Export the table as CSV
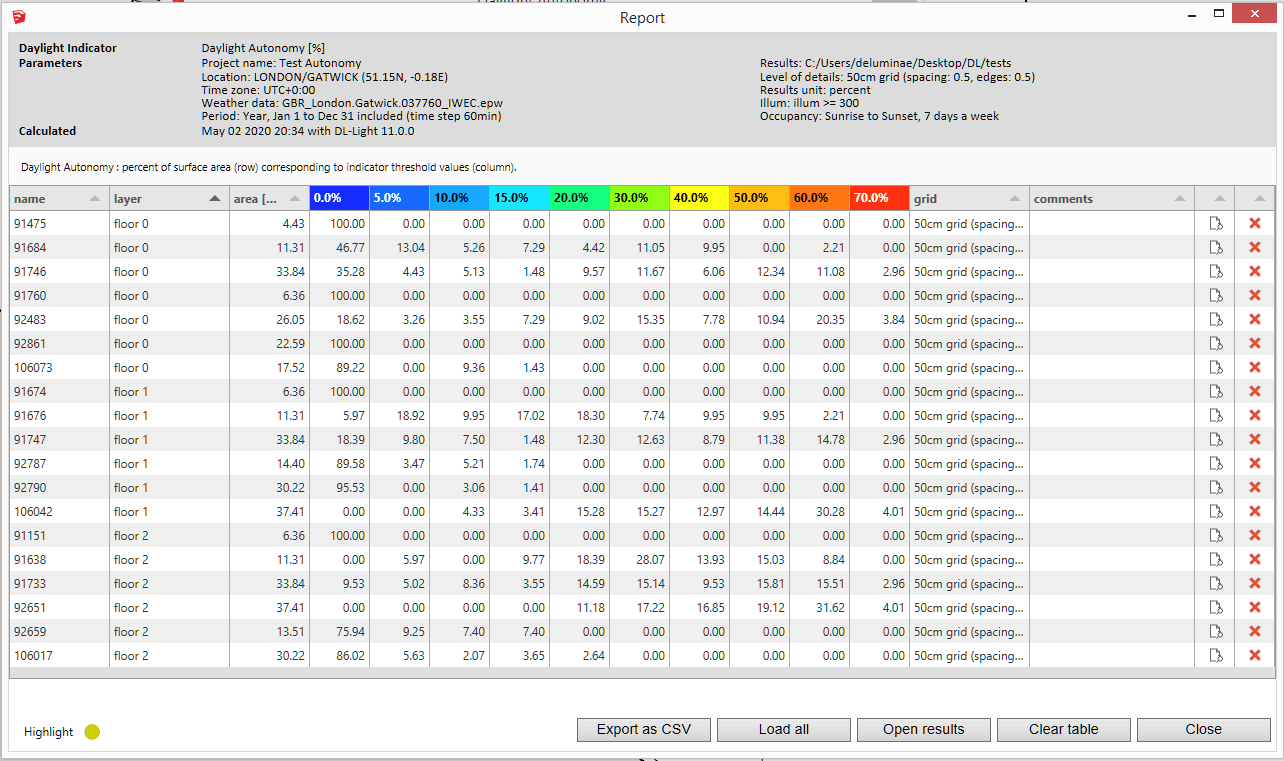The image size is (1284, 761). click(644, 730)
